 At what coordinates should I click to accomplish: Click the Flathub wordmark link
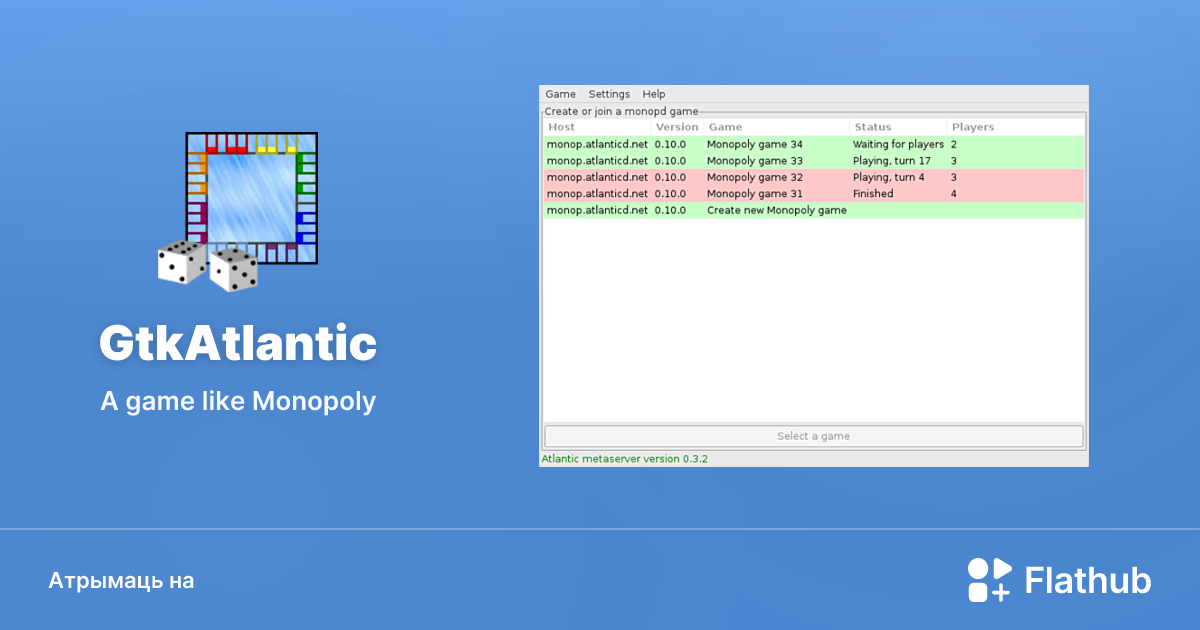pyautogui.click(x=1087, y=579)
